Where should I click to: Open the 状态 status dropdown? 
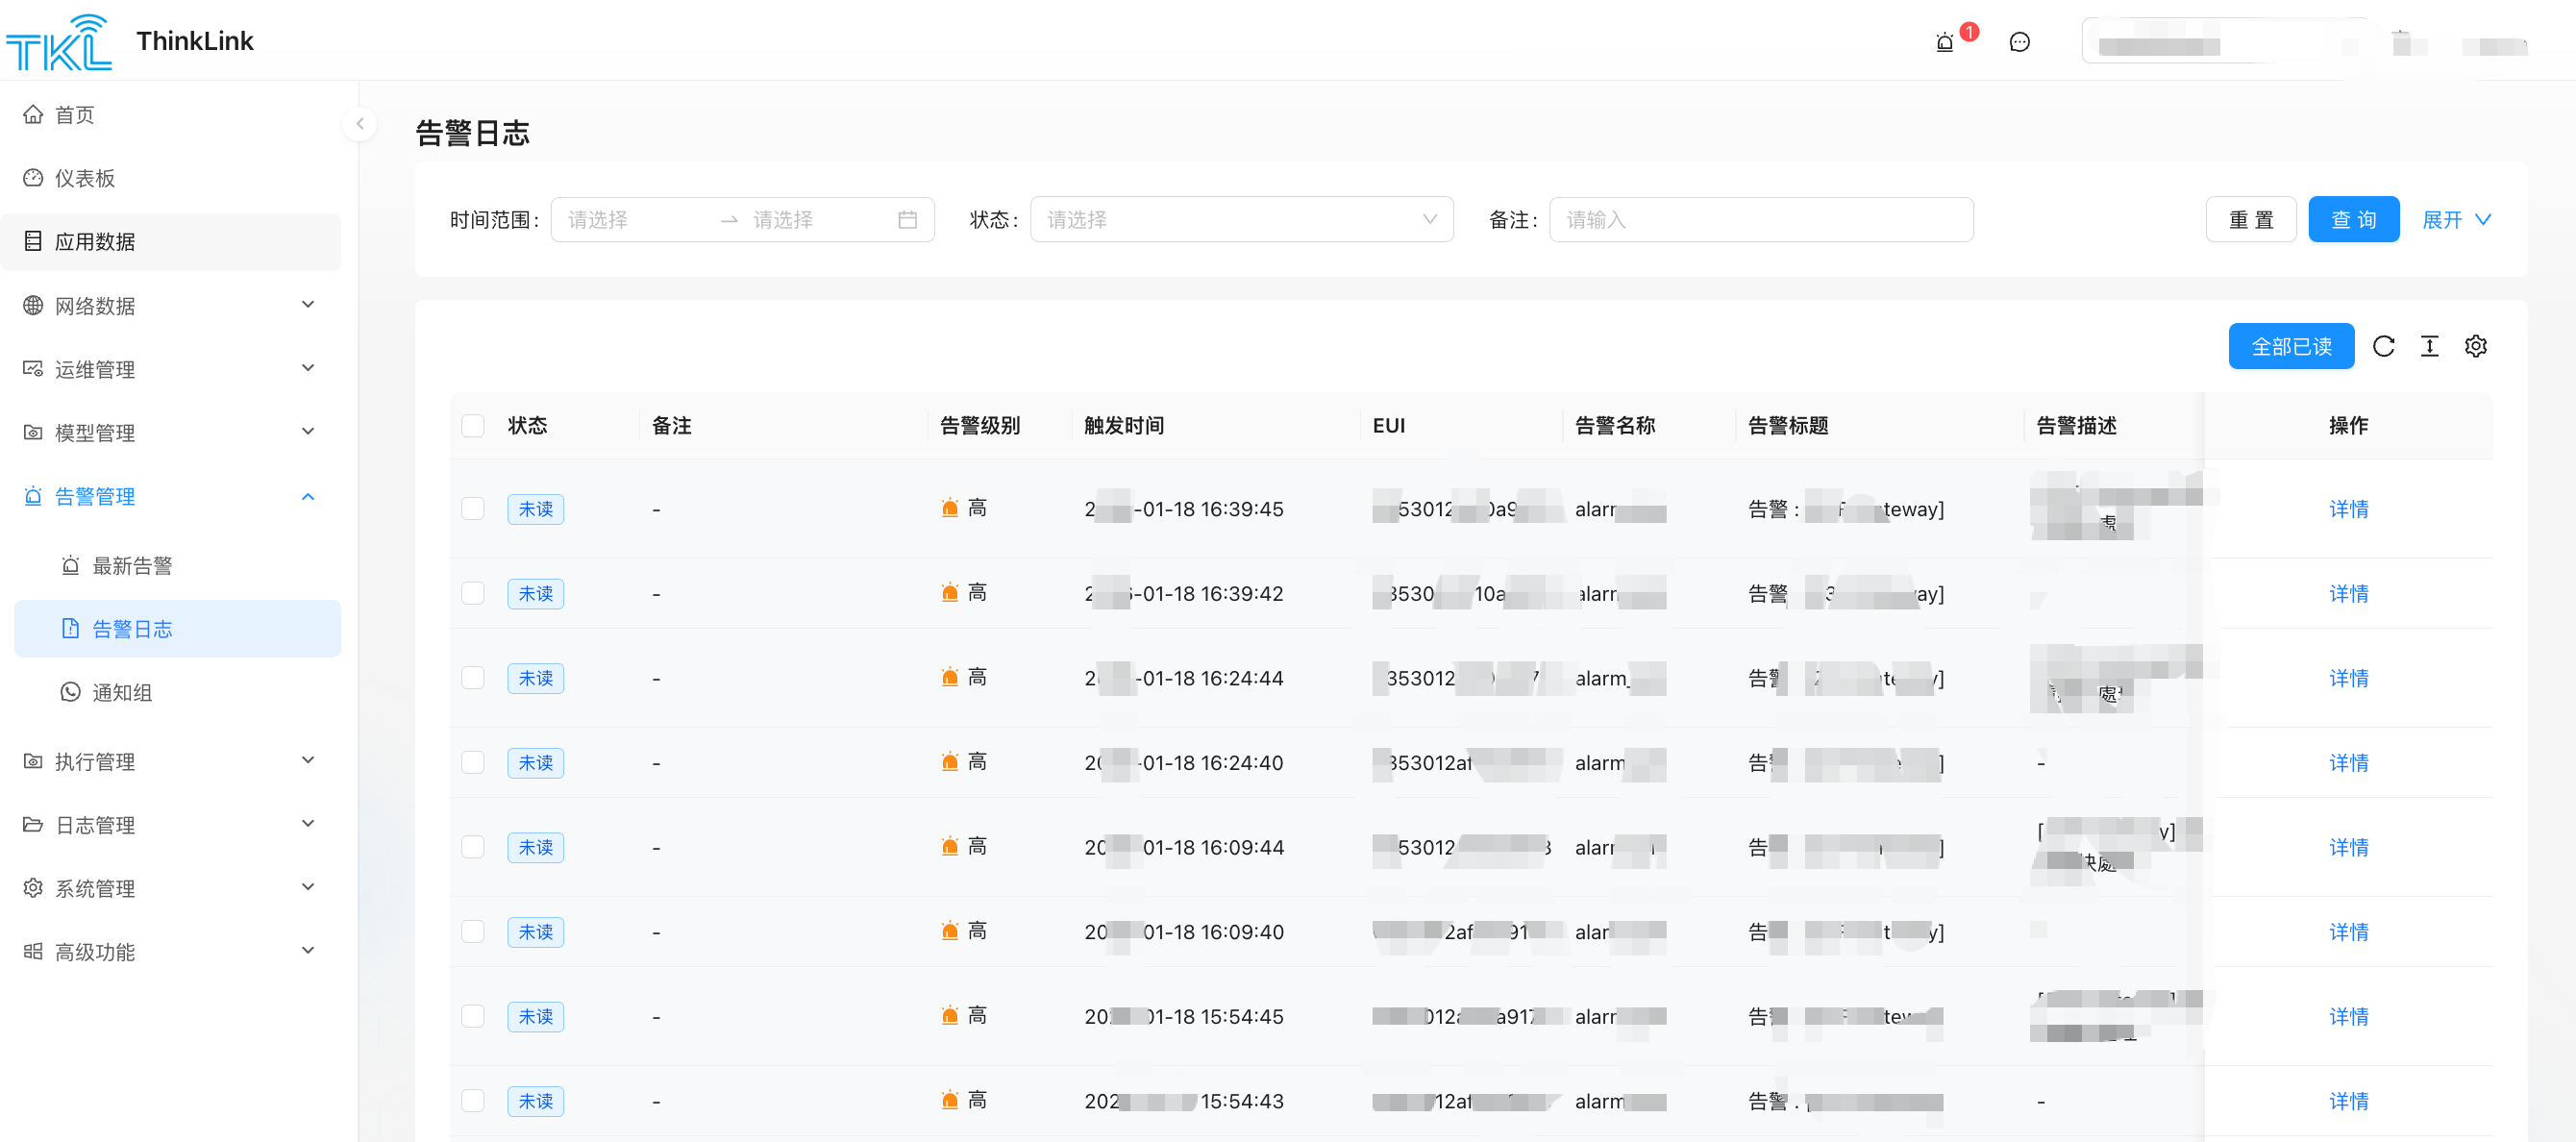[x=1240, y=220]
